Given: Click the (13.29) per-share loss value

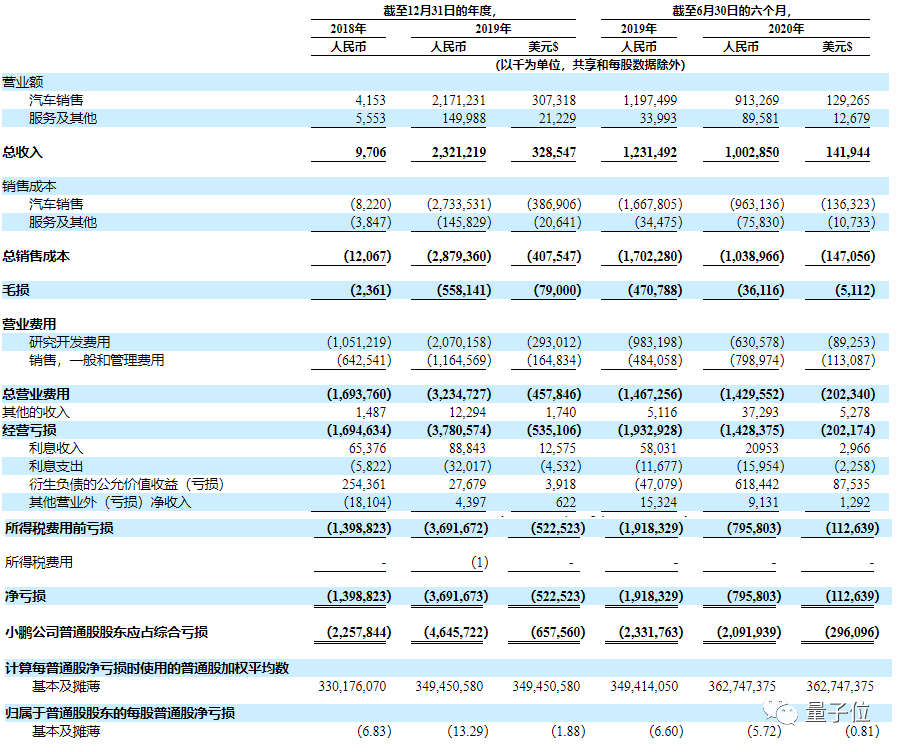Looking at the screenshot, I should (x=467, y=732).
